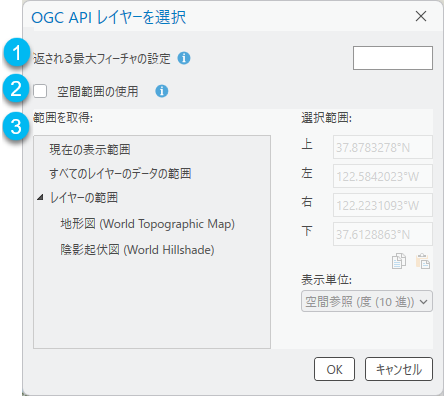The height and width of the screenshot is (396, 444).
Task: Confirm with the OK button
Action: pyautogui.click(x=334, y=369)
